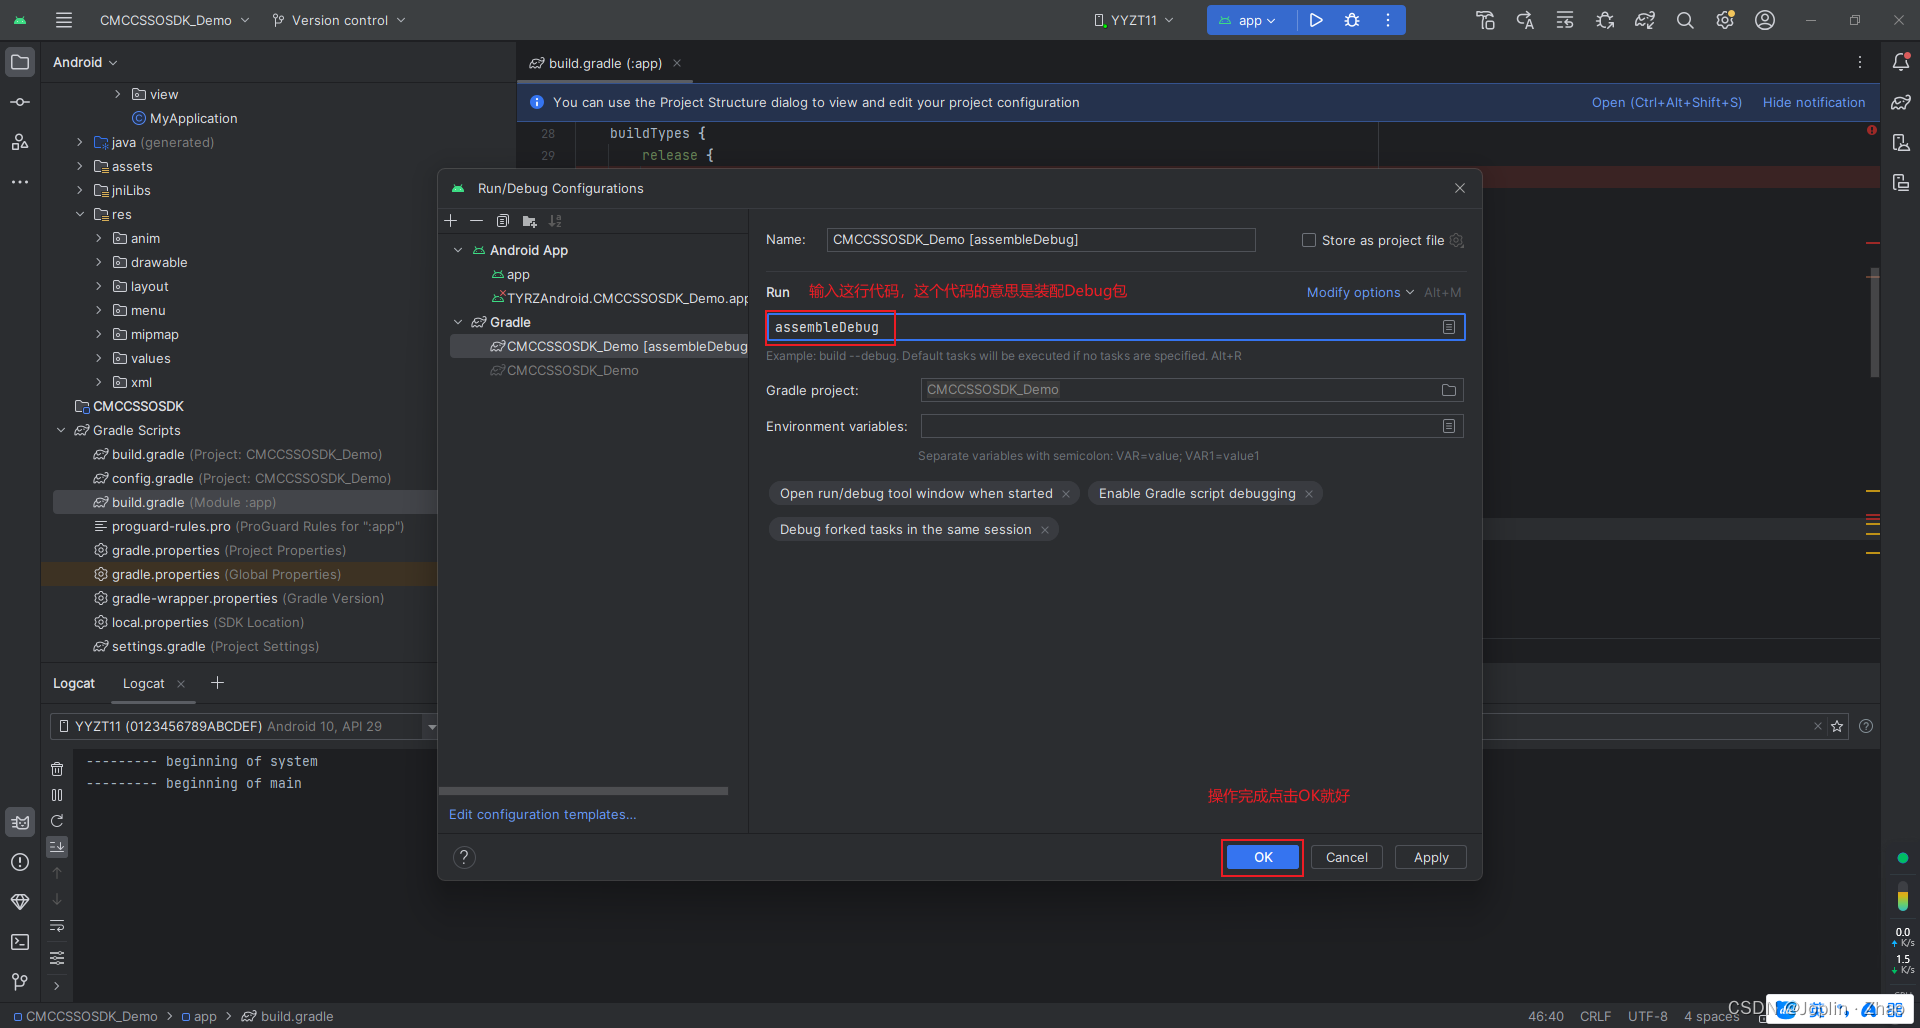
Task: Collapse the Gradle configuration group
Action: coord(458,322)
